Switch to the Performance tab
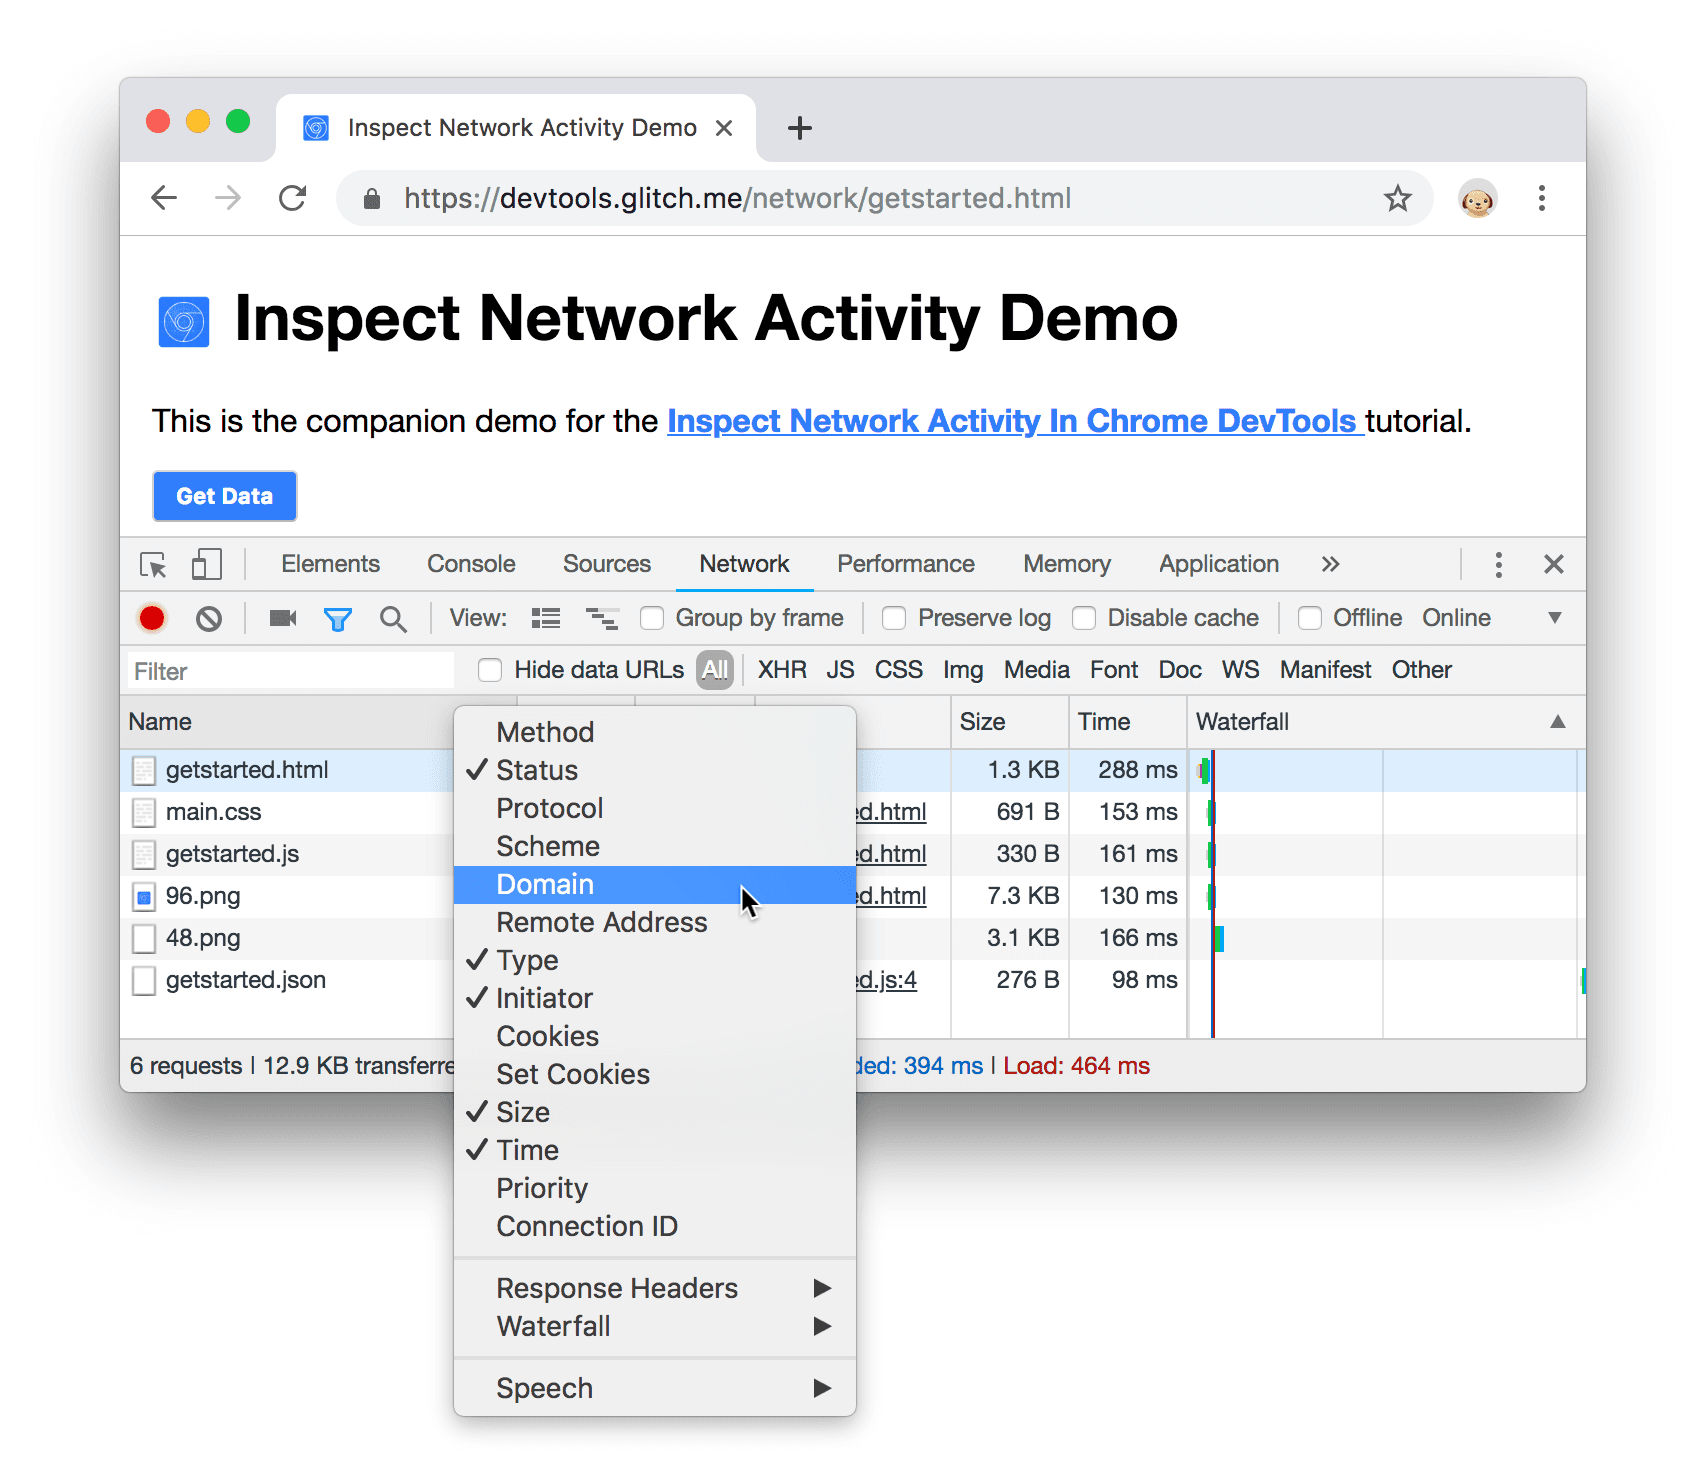The height and width of the screenshot is (1470, 1686). [x=905, y=564]
